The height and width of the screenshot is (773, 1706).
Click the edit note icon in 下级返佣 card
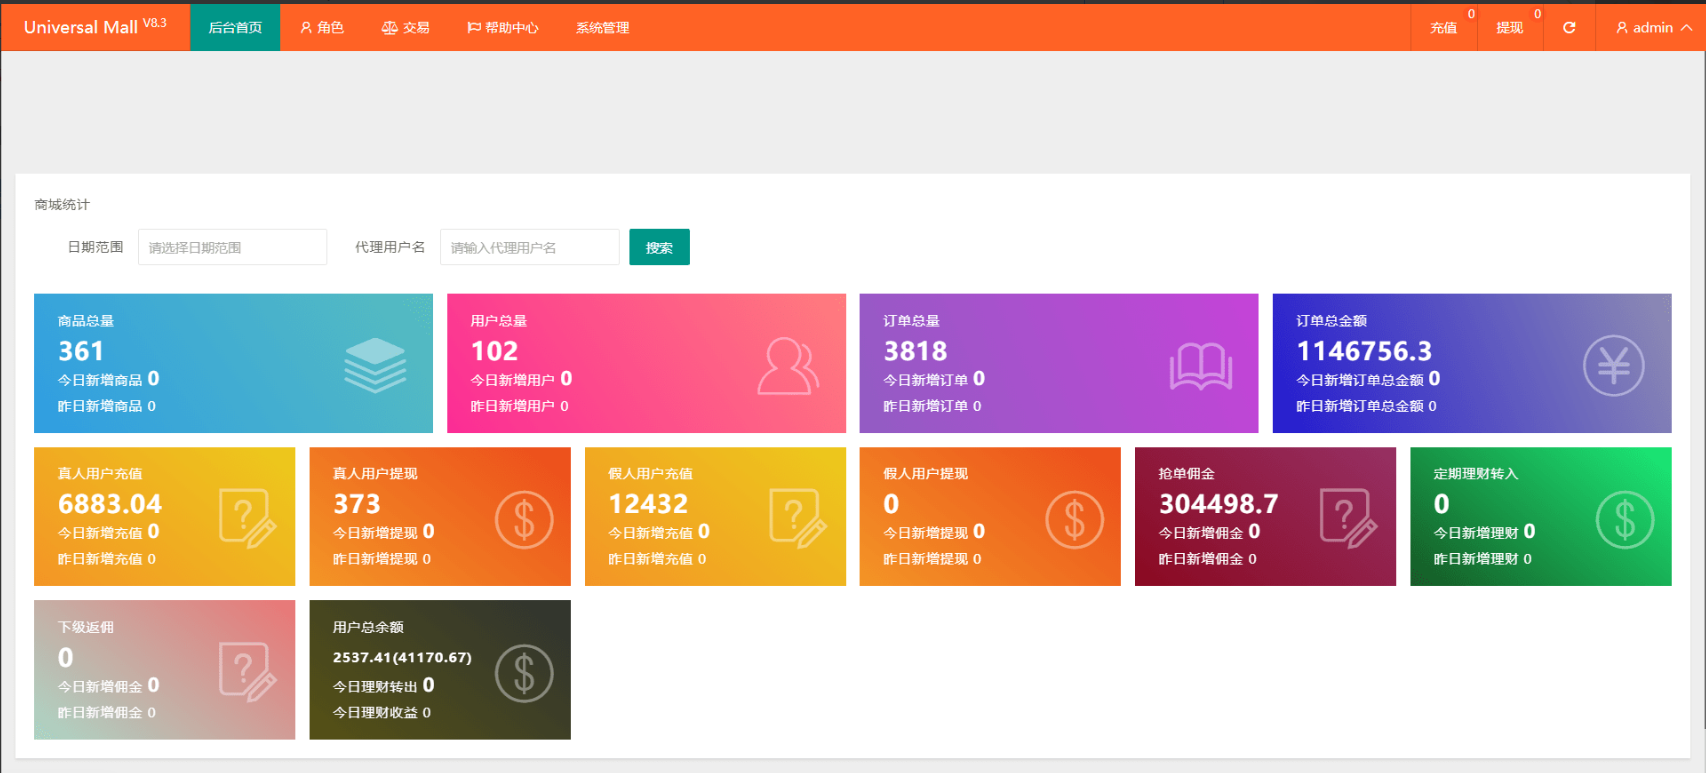(247, 672)
